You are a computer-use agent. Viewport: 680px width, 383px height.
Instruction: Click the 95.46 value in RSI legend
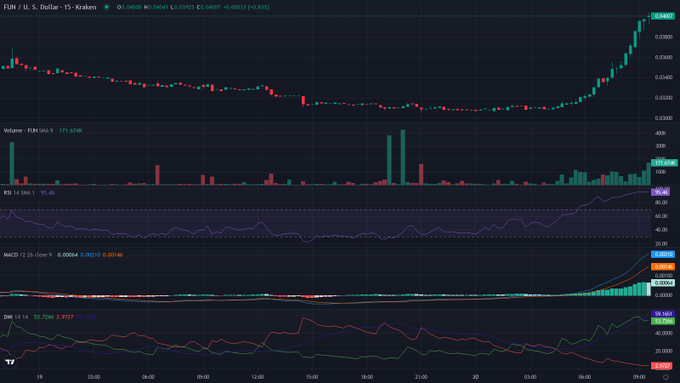48,193
